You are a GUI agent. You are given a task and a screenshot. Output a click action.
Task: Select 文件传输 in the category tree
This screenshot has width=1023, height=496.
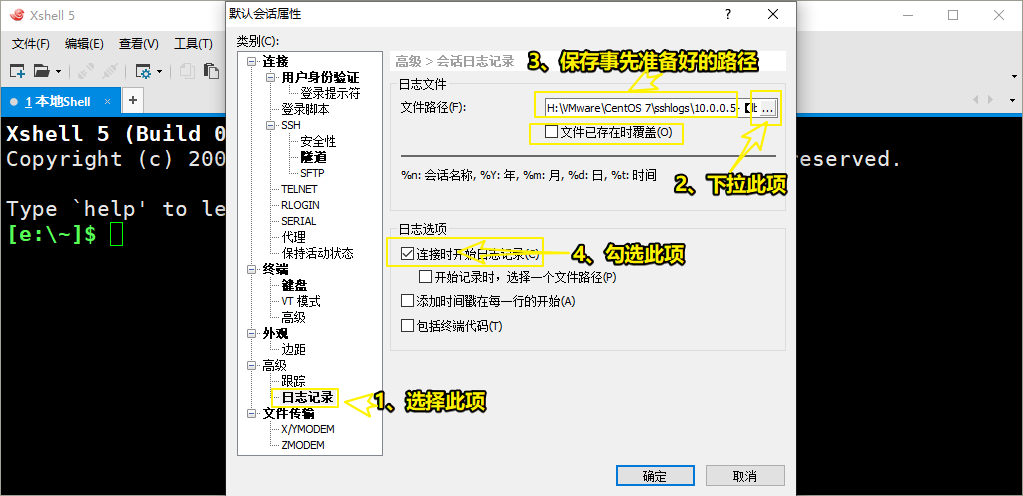pyautogui.click(x=288, y=413)
